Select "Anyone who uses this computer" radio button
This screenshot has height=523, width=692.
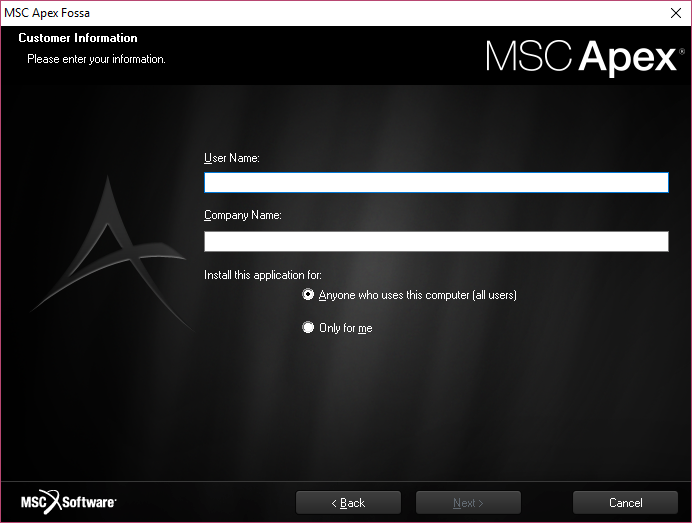pos(308,294)
